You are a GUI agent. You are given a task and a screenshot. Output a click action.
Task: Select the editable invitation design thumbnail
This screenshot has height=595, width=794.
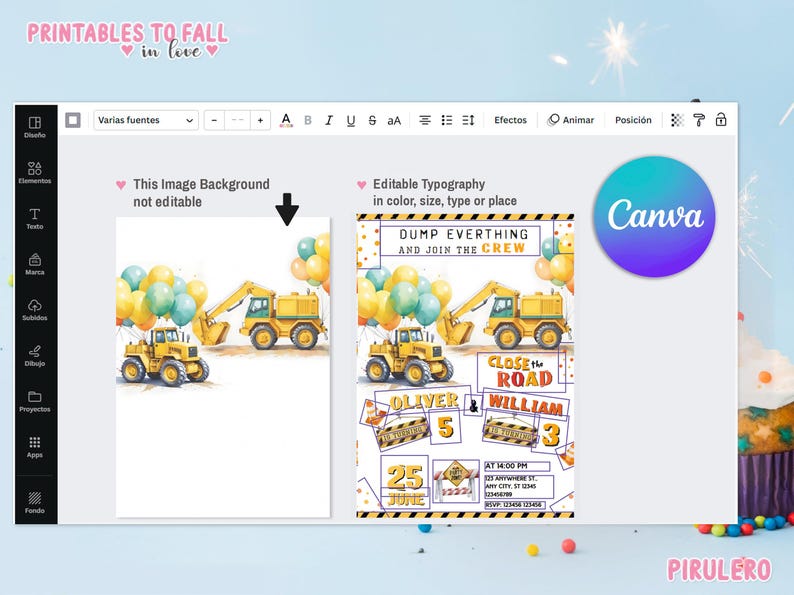465,366
